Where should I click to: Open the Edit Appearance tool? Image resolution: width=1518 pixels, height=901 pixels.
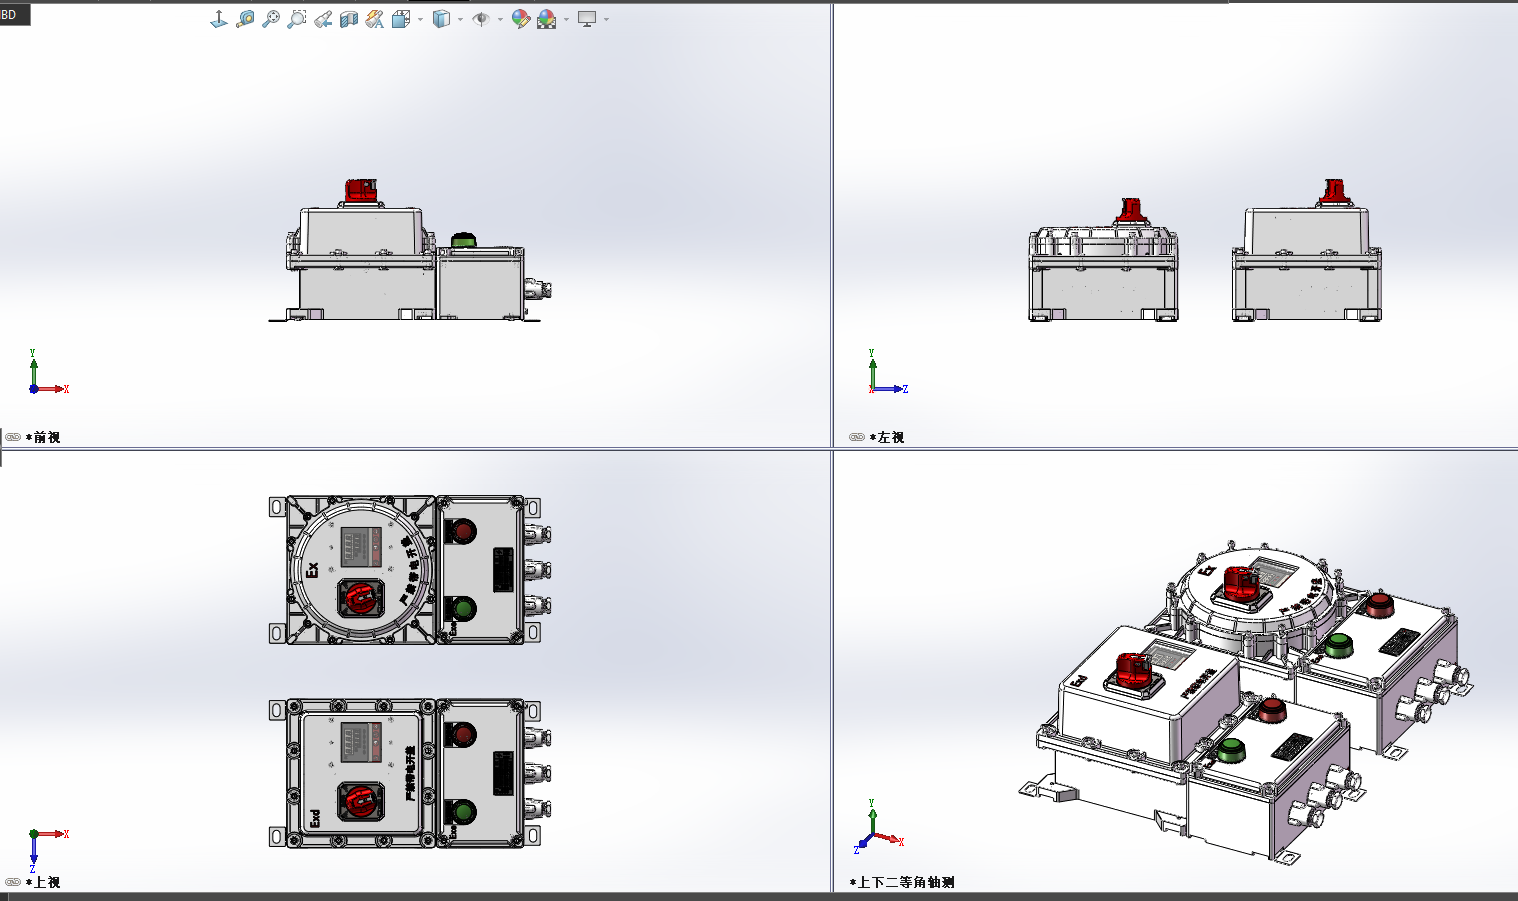(x=520, y=19)
